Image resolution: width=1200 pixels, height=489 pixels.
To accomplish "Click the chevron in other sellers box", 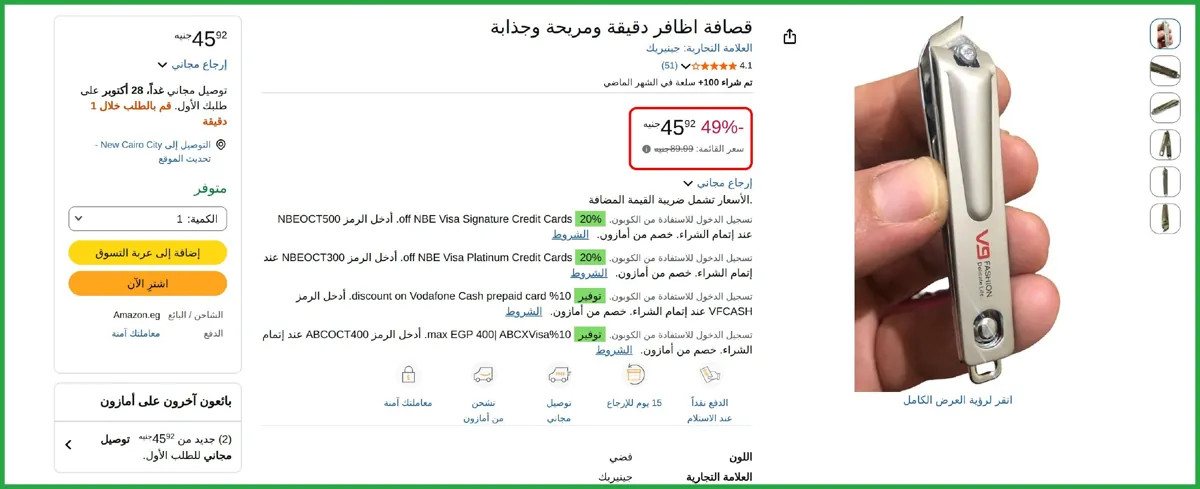I will pos(68,445).
